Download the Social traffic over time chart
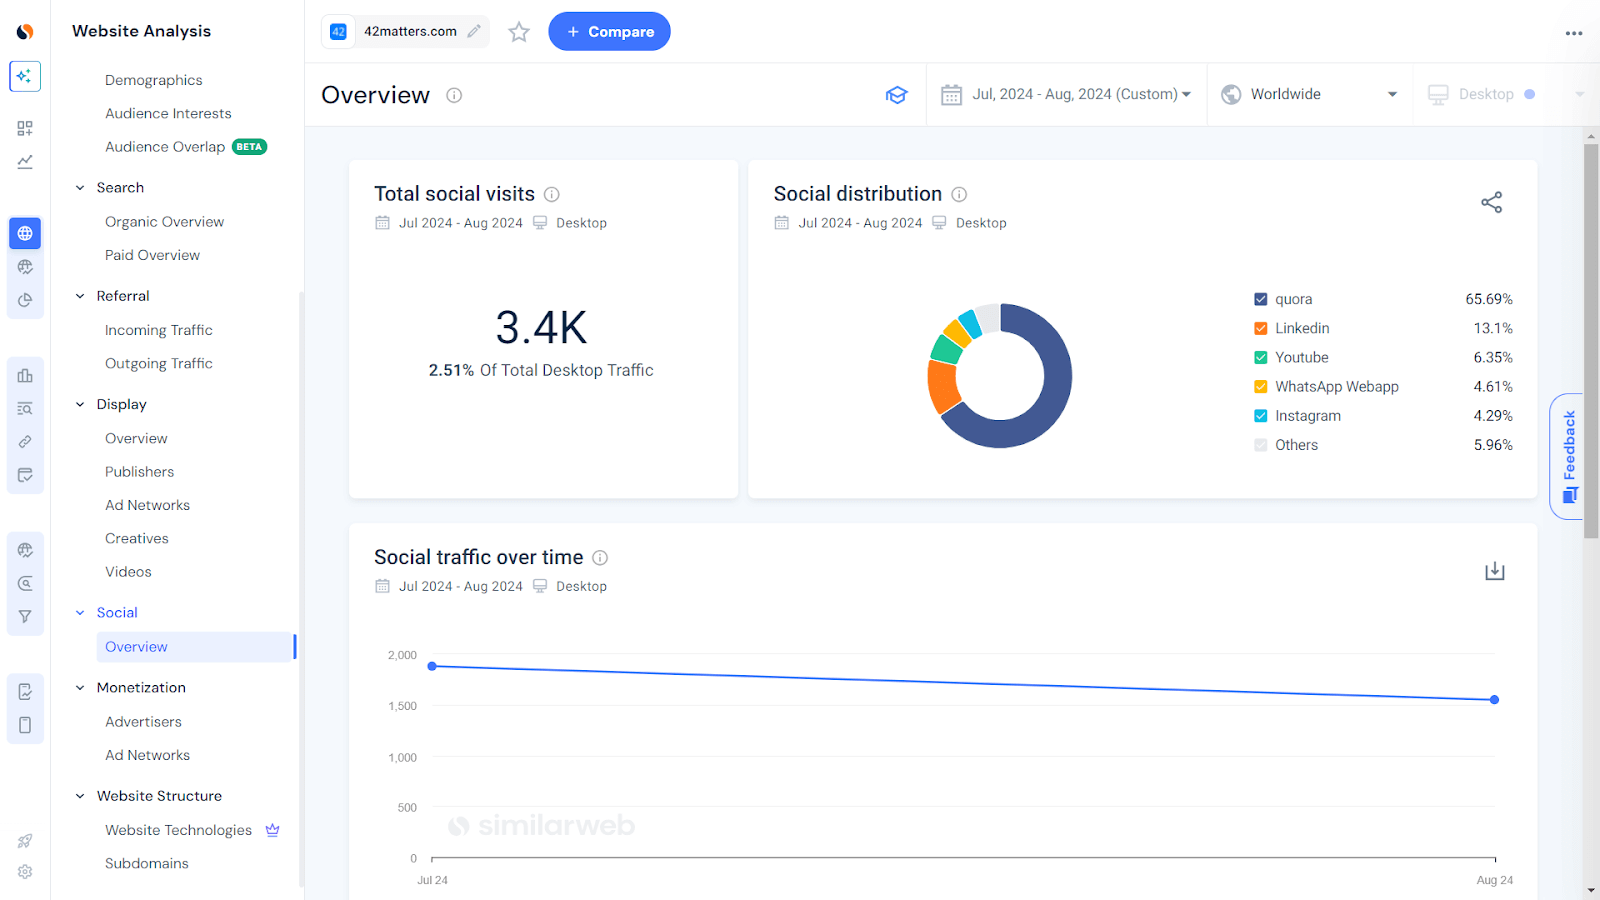Image resolution: width=1600 pixels, height=900 pixels. (x=1495, y=571)
